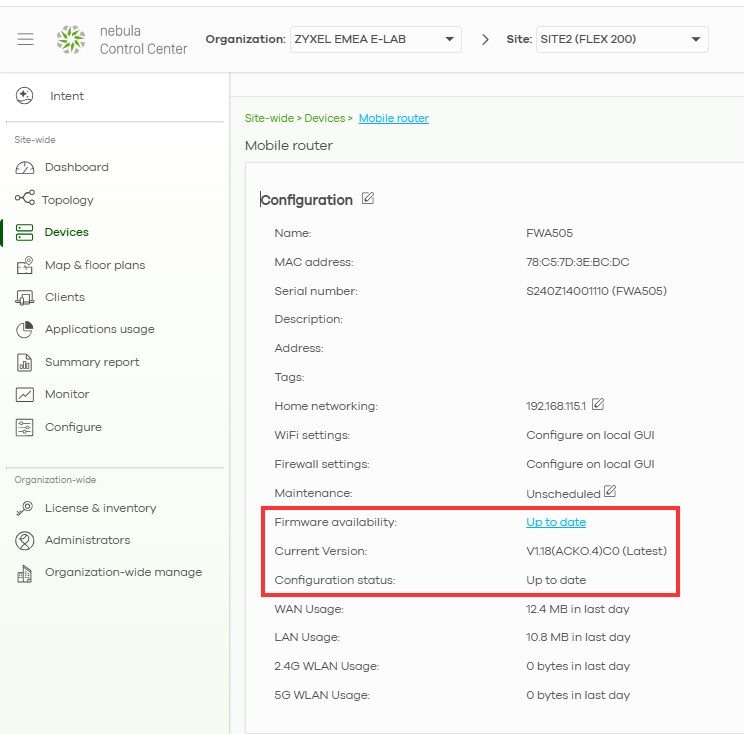The height and width of the screenshot is (734, 744).
Task: Click the Applications usage pie icon
Action: point(25,329)
